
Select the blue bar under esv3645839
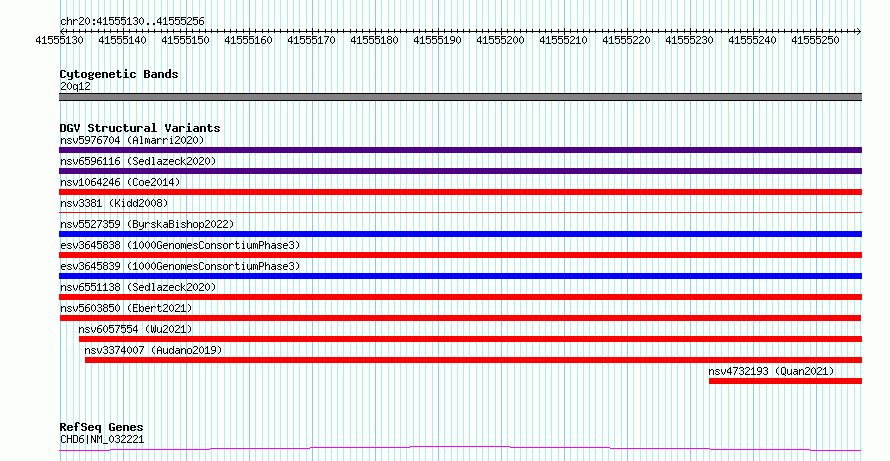coord(460,276)
